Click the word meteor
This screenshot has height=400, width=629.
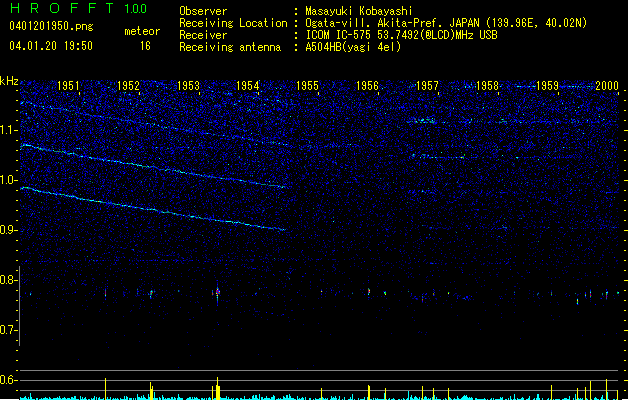142,31
